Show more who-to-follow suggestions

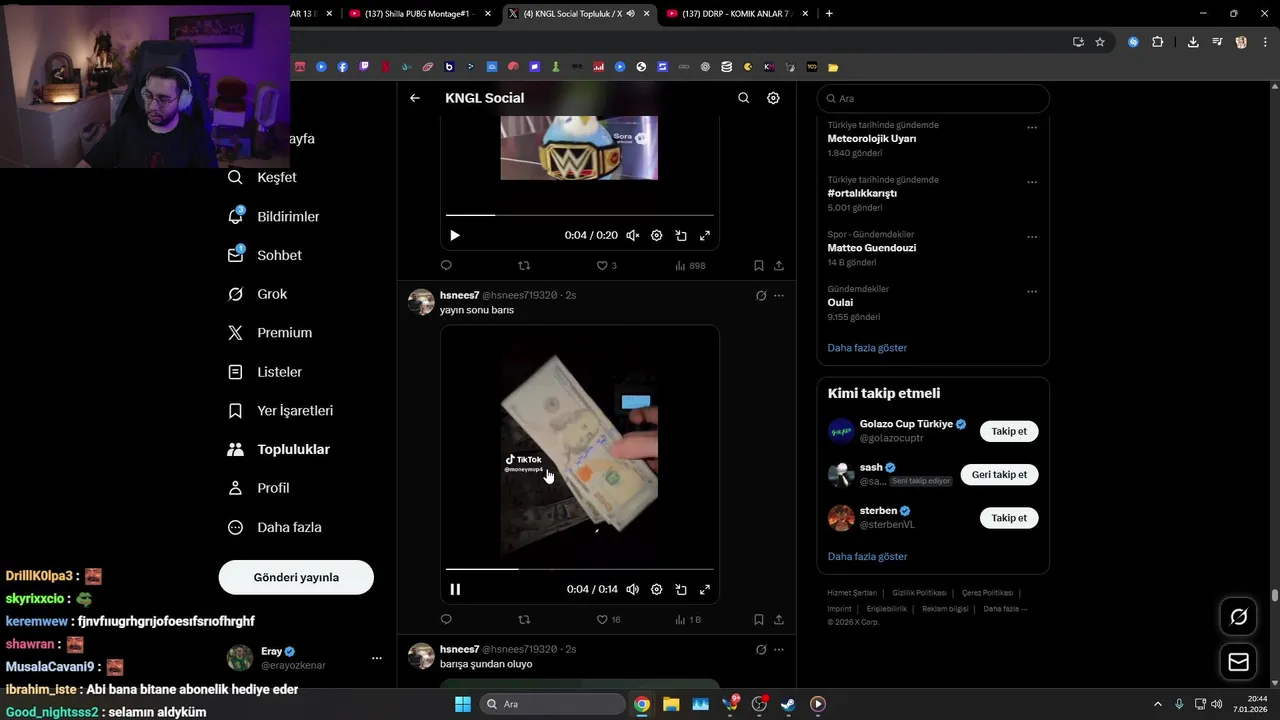click(867, 556)
